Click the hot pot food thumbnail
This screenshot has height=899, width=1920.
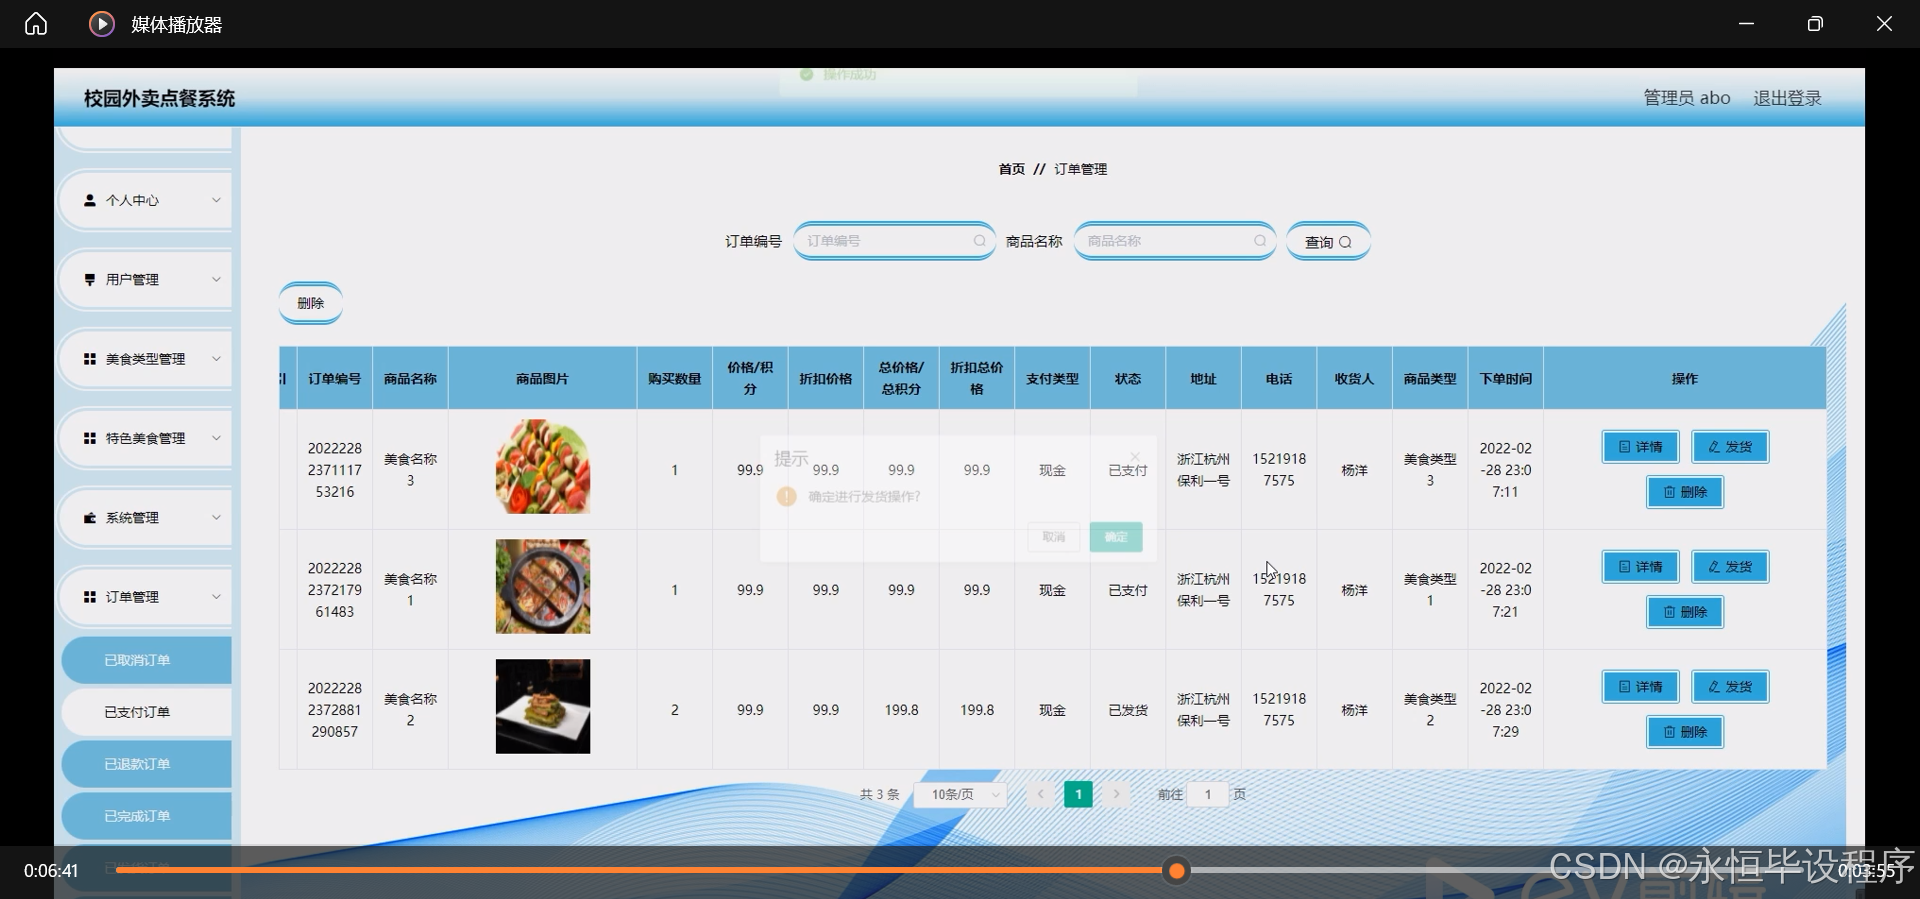pos(543,587)
